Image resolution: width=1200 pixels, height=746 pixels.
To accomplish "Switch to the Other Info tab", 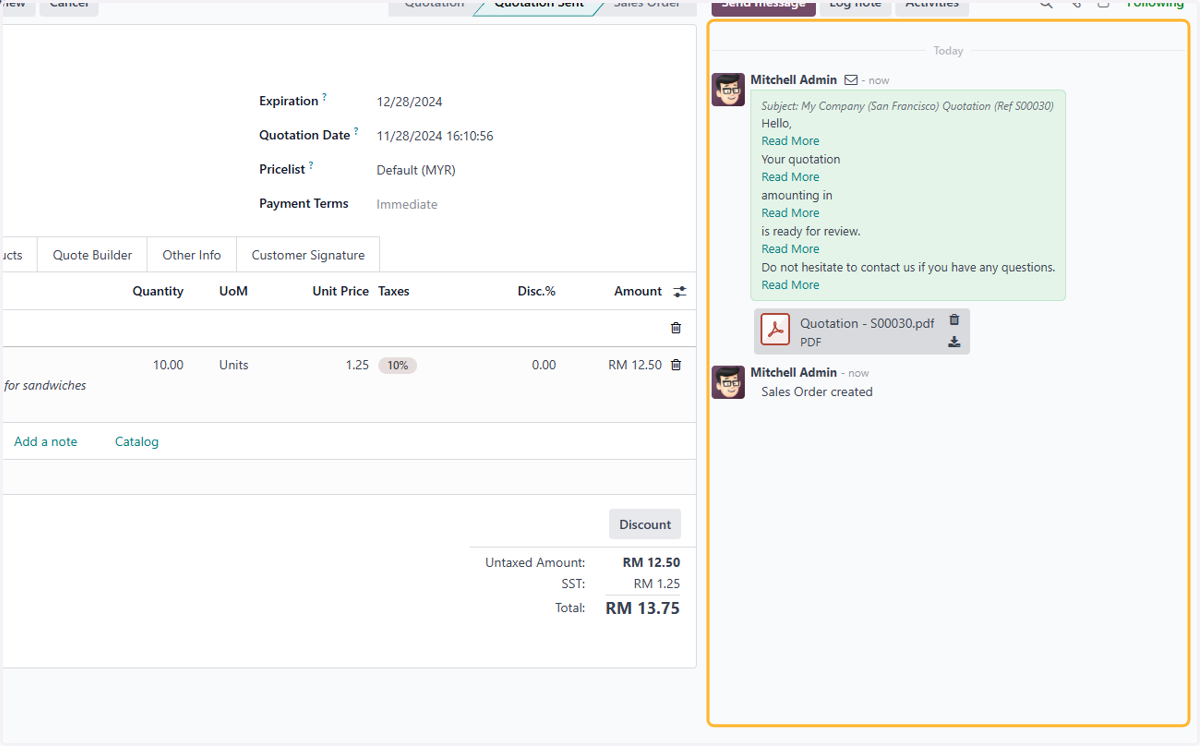I will 192,255.
